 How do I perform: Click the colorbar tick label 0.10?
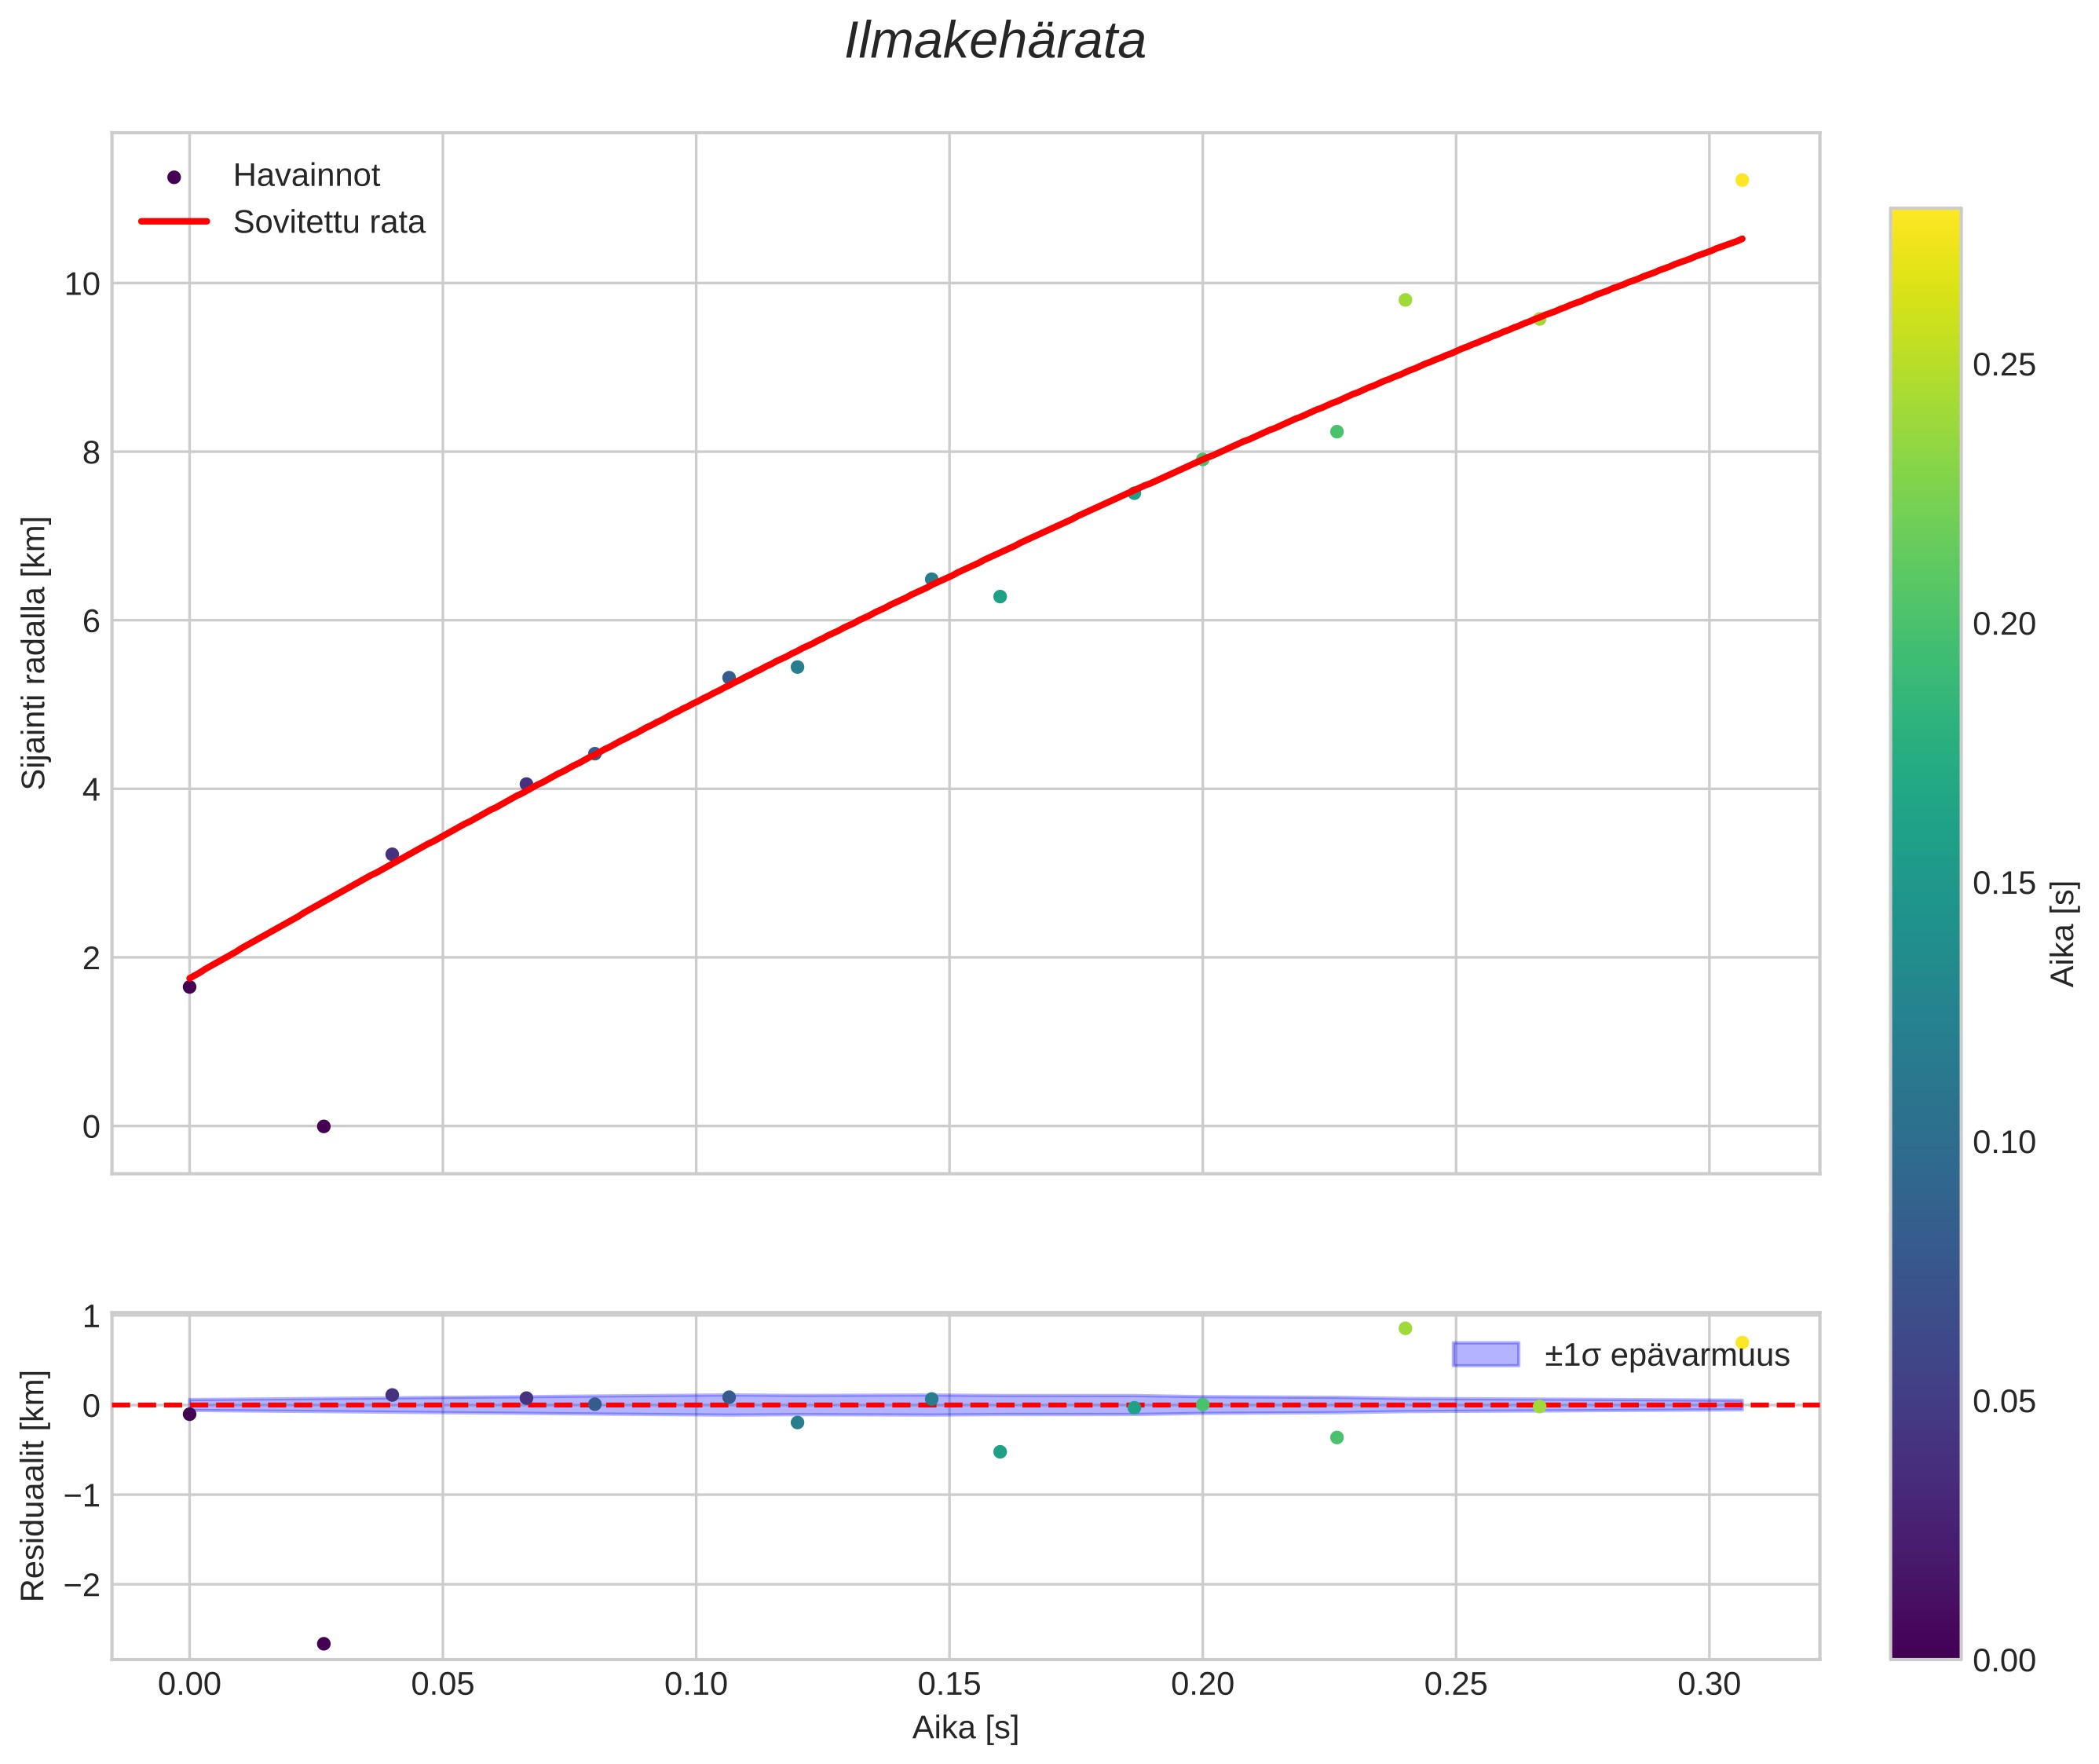(2004, 1142)
